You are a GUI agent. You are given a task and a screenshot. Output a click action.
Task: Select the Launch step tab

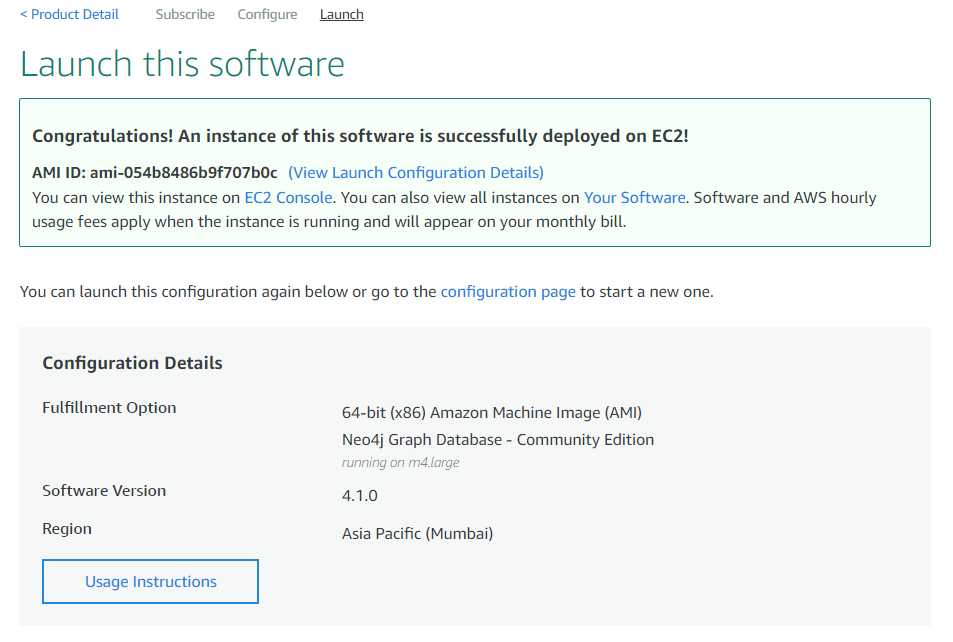341,15
